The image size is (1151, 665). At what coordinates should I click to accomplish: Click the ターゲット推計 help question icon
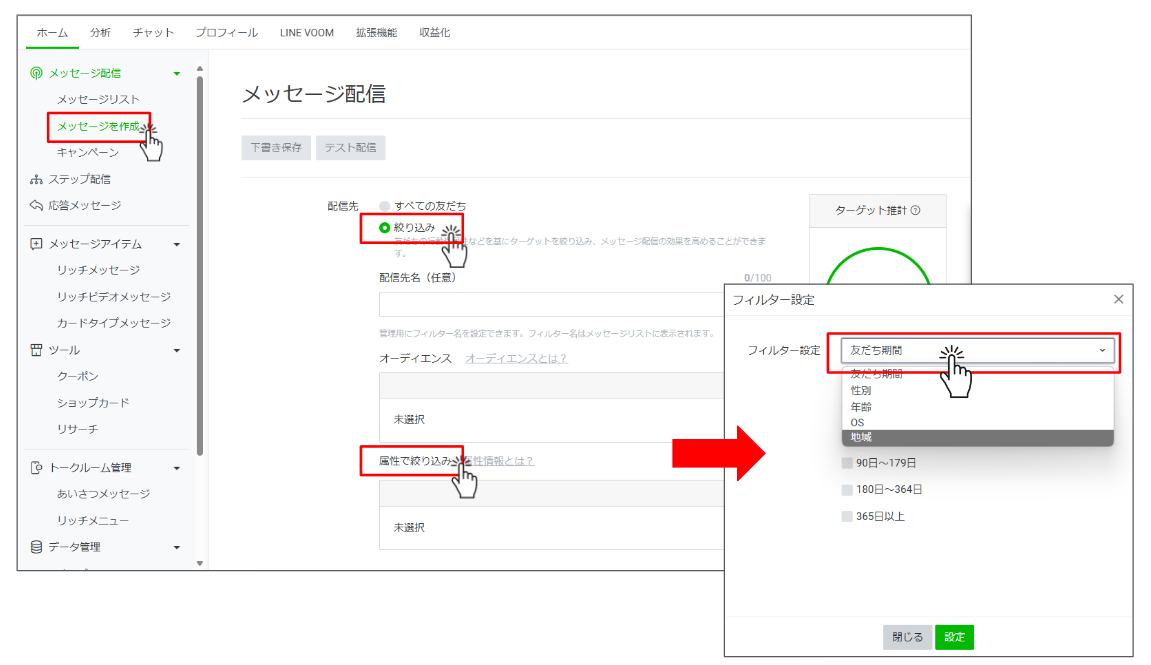tap(915, 210)
